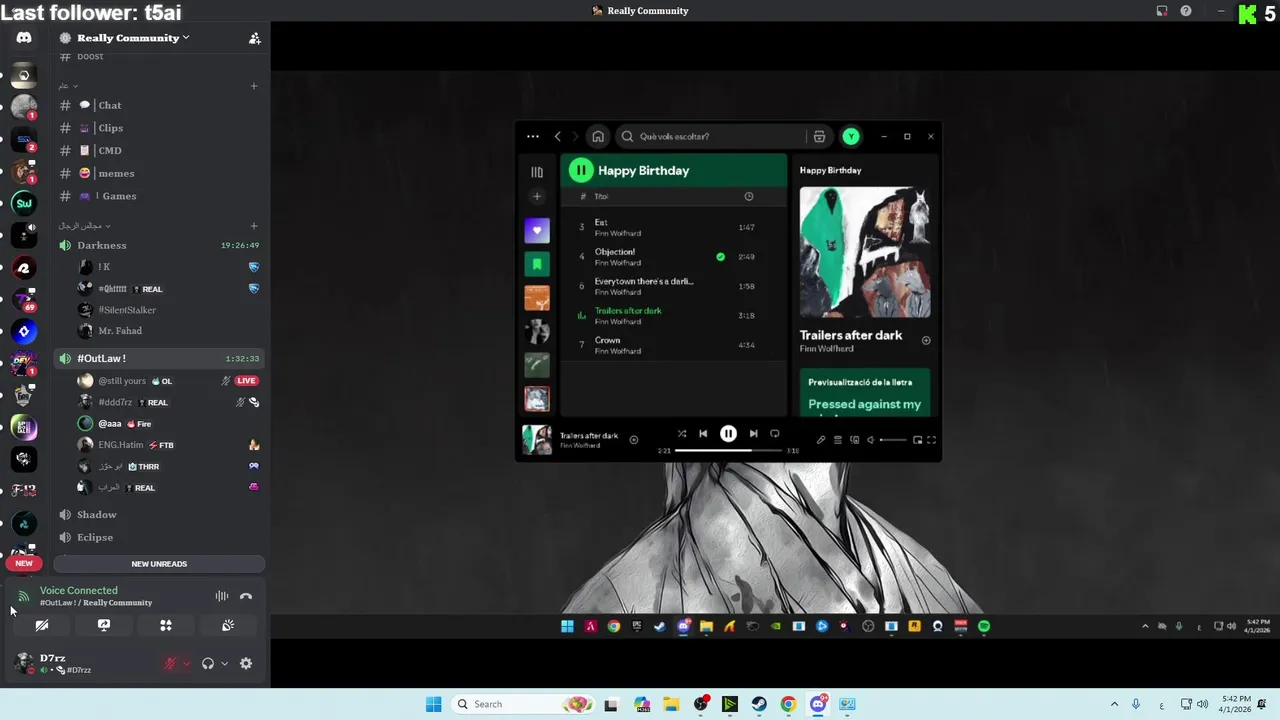This screenshot has height=720, width=1280.
Task: Start an activity with the four-shapes icon
Action: click(166, 625)
